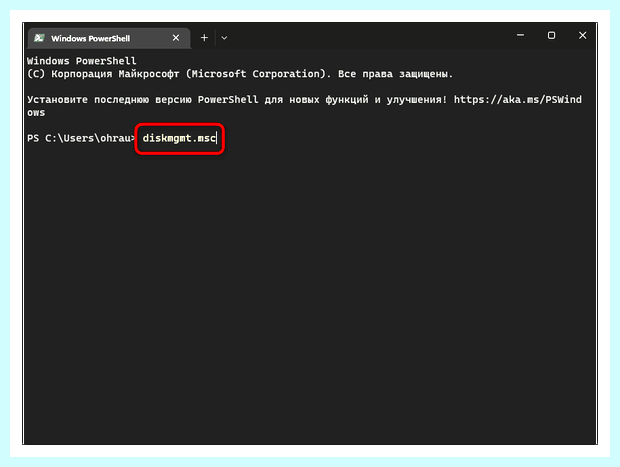620x467 pixels.
Task: Click the PS C:\Users\ohrau> prompt text
Action: [x=81, y=138]
